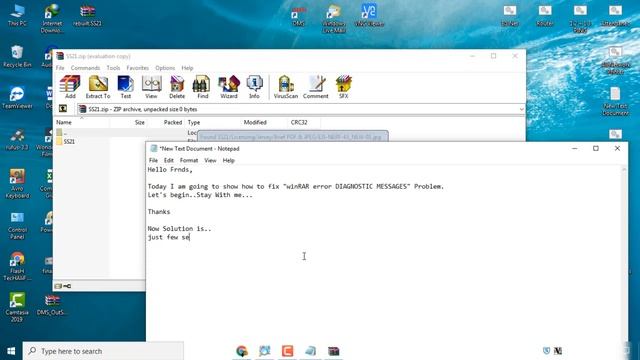Open Notepad File menu
This screenshot has height=360, width=640.
point(153,160)
